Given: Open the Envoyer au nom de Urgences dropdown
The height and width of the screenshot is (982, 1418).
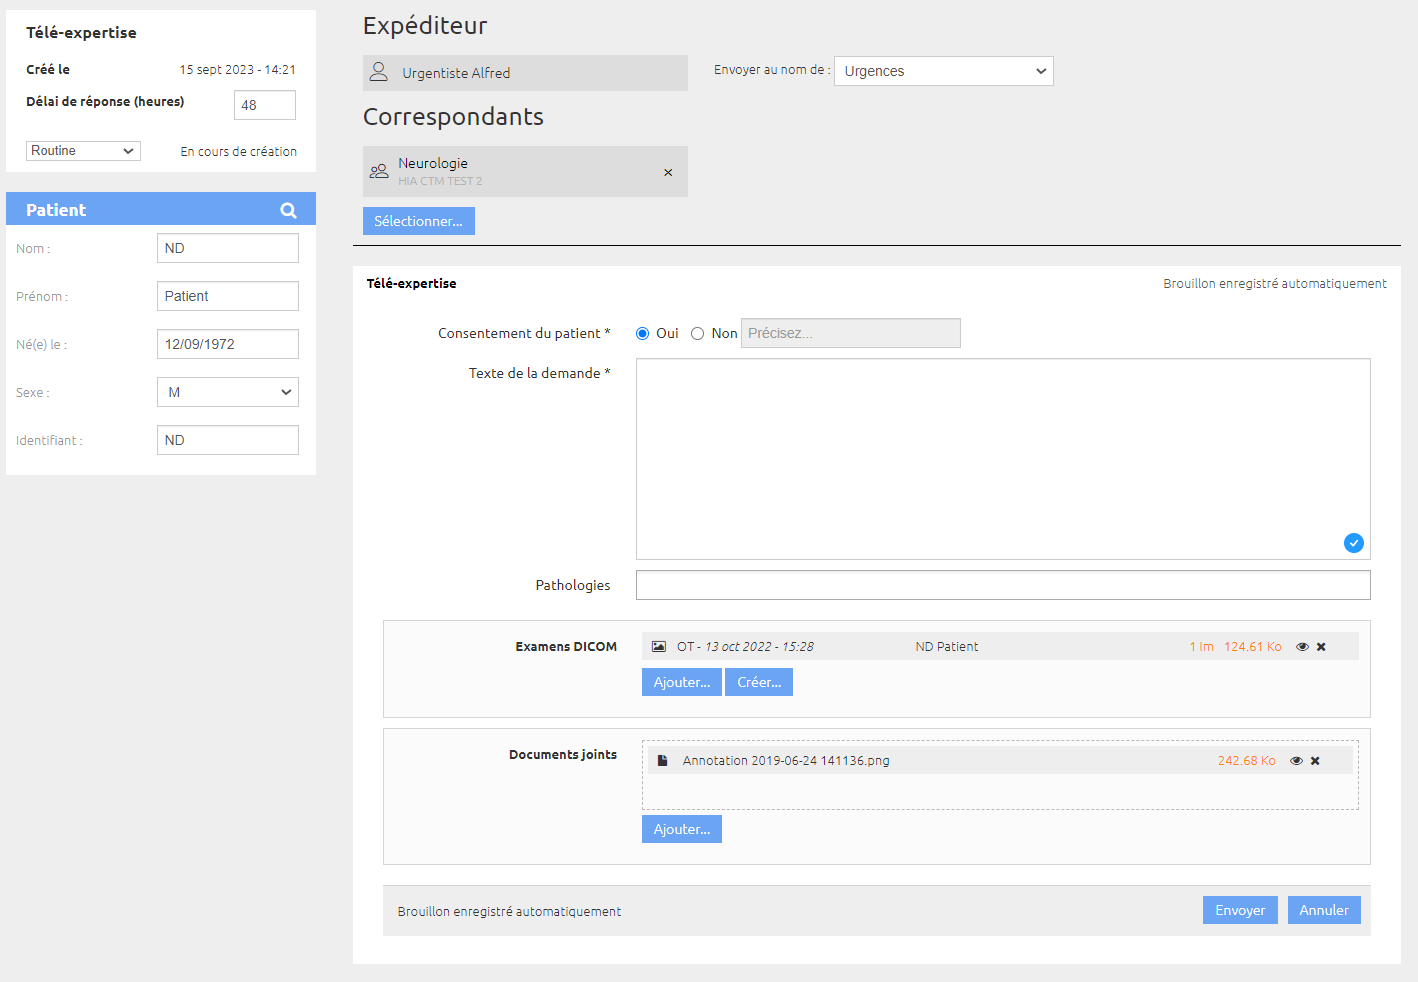Looking at the screenshot, I should point(944,71).
